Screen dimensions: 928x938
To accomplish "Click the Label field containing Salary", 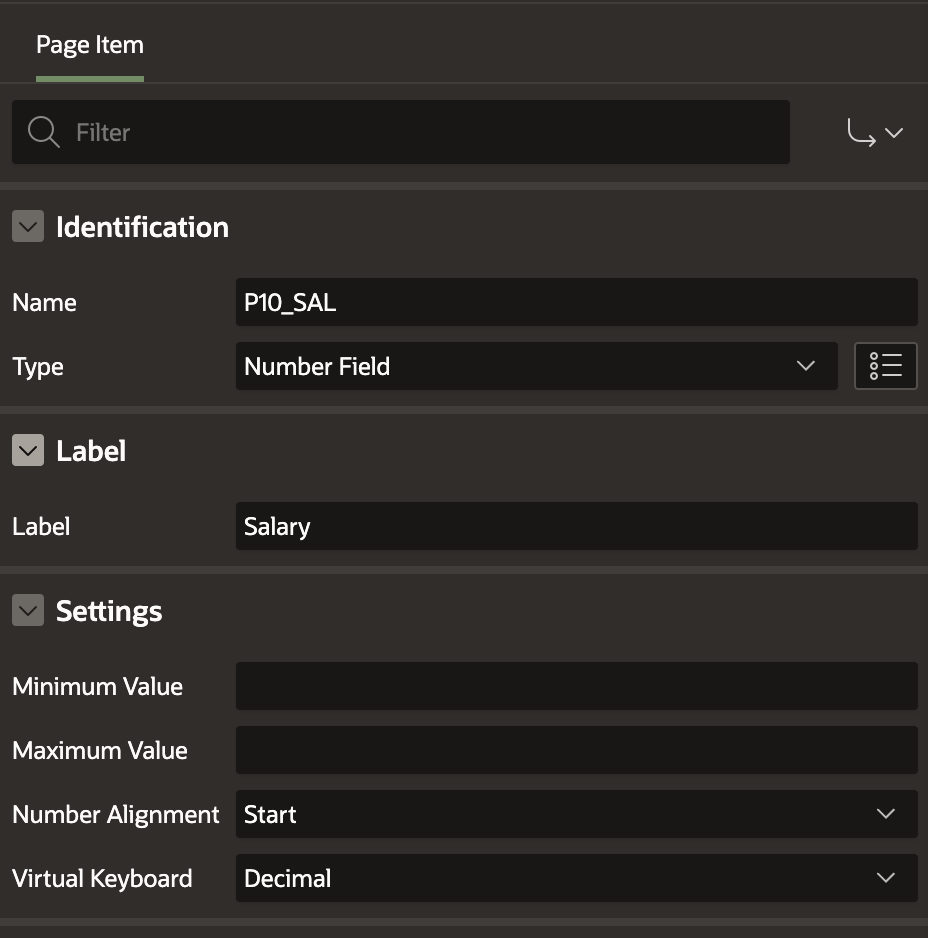I will coord(576,526).
